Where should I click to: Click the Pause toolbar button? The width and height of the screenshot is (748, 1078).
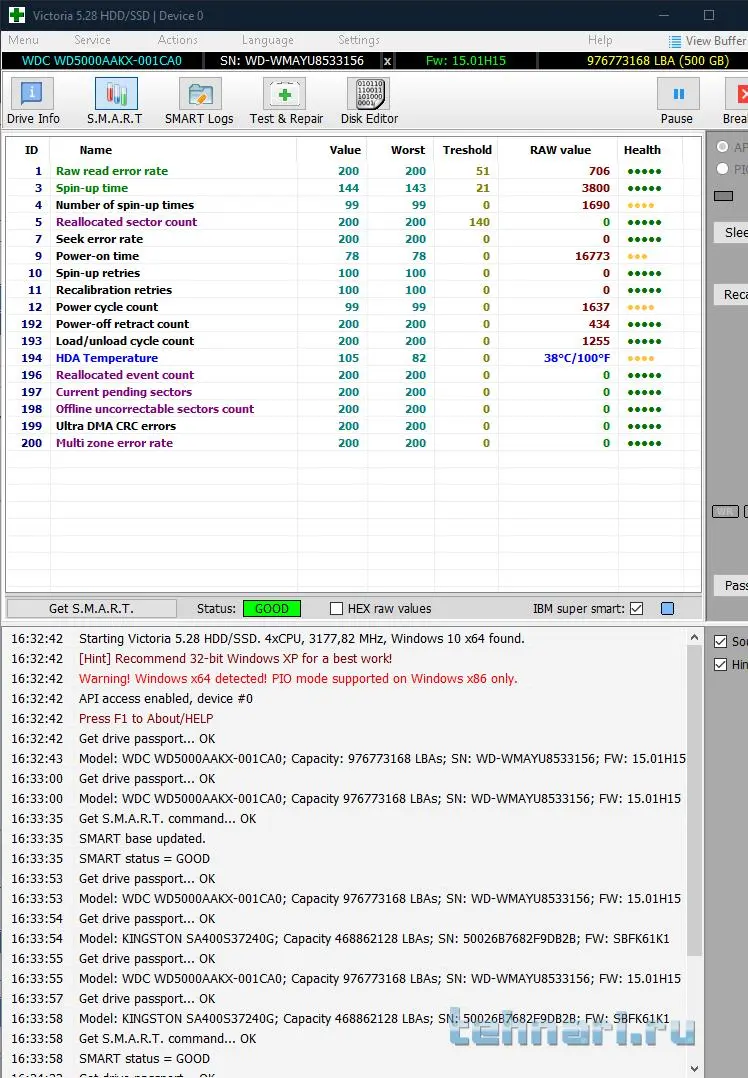click(677, 101)
